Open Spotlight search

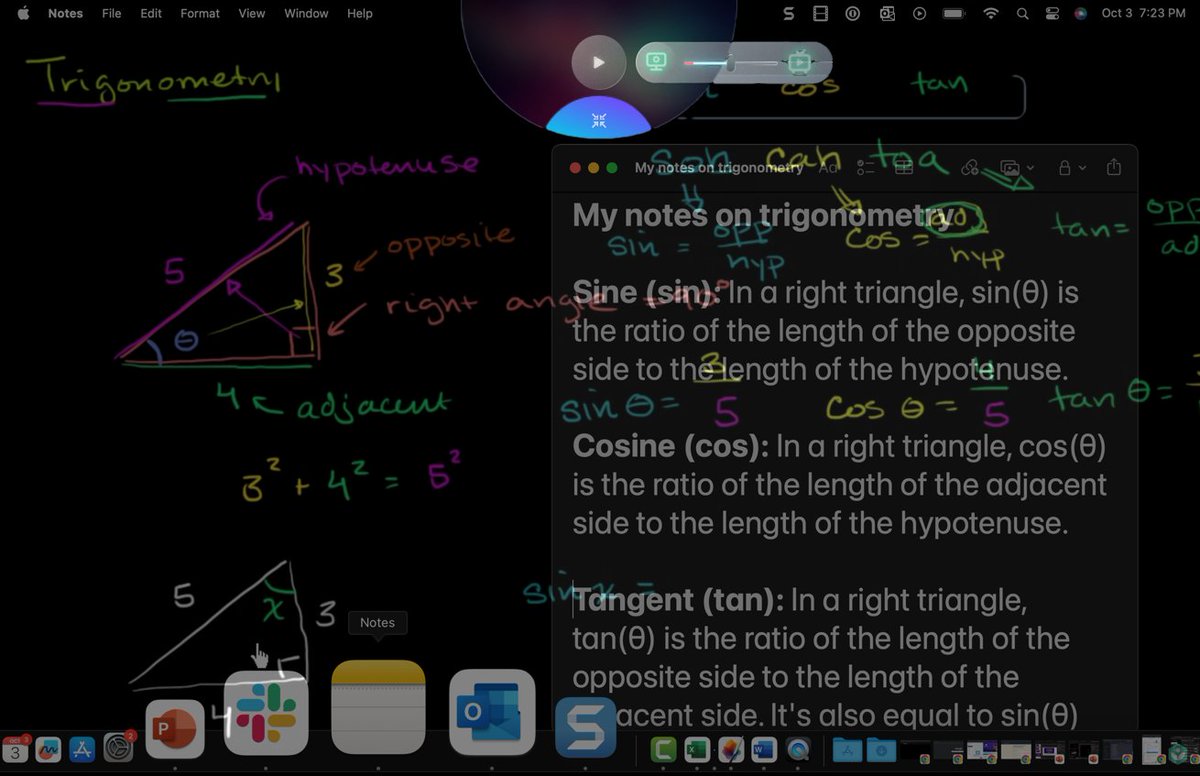coord(1022,13)
